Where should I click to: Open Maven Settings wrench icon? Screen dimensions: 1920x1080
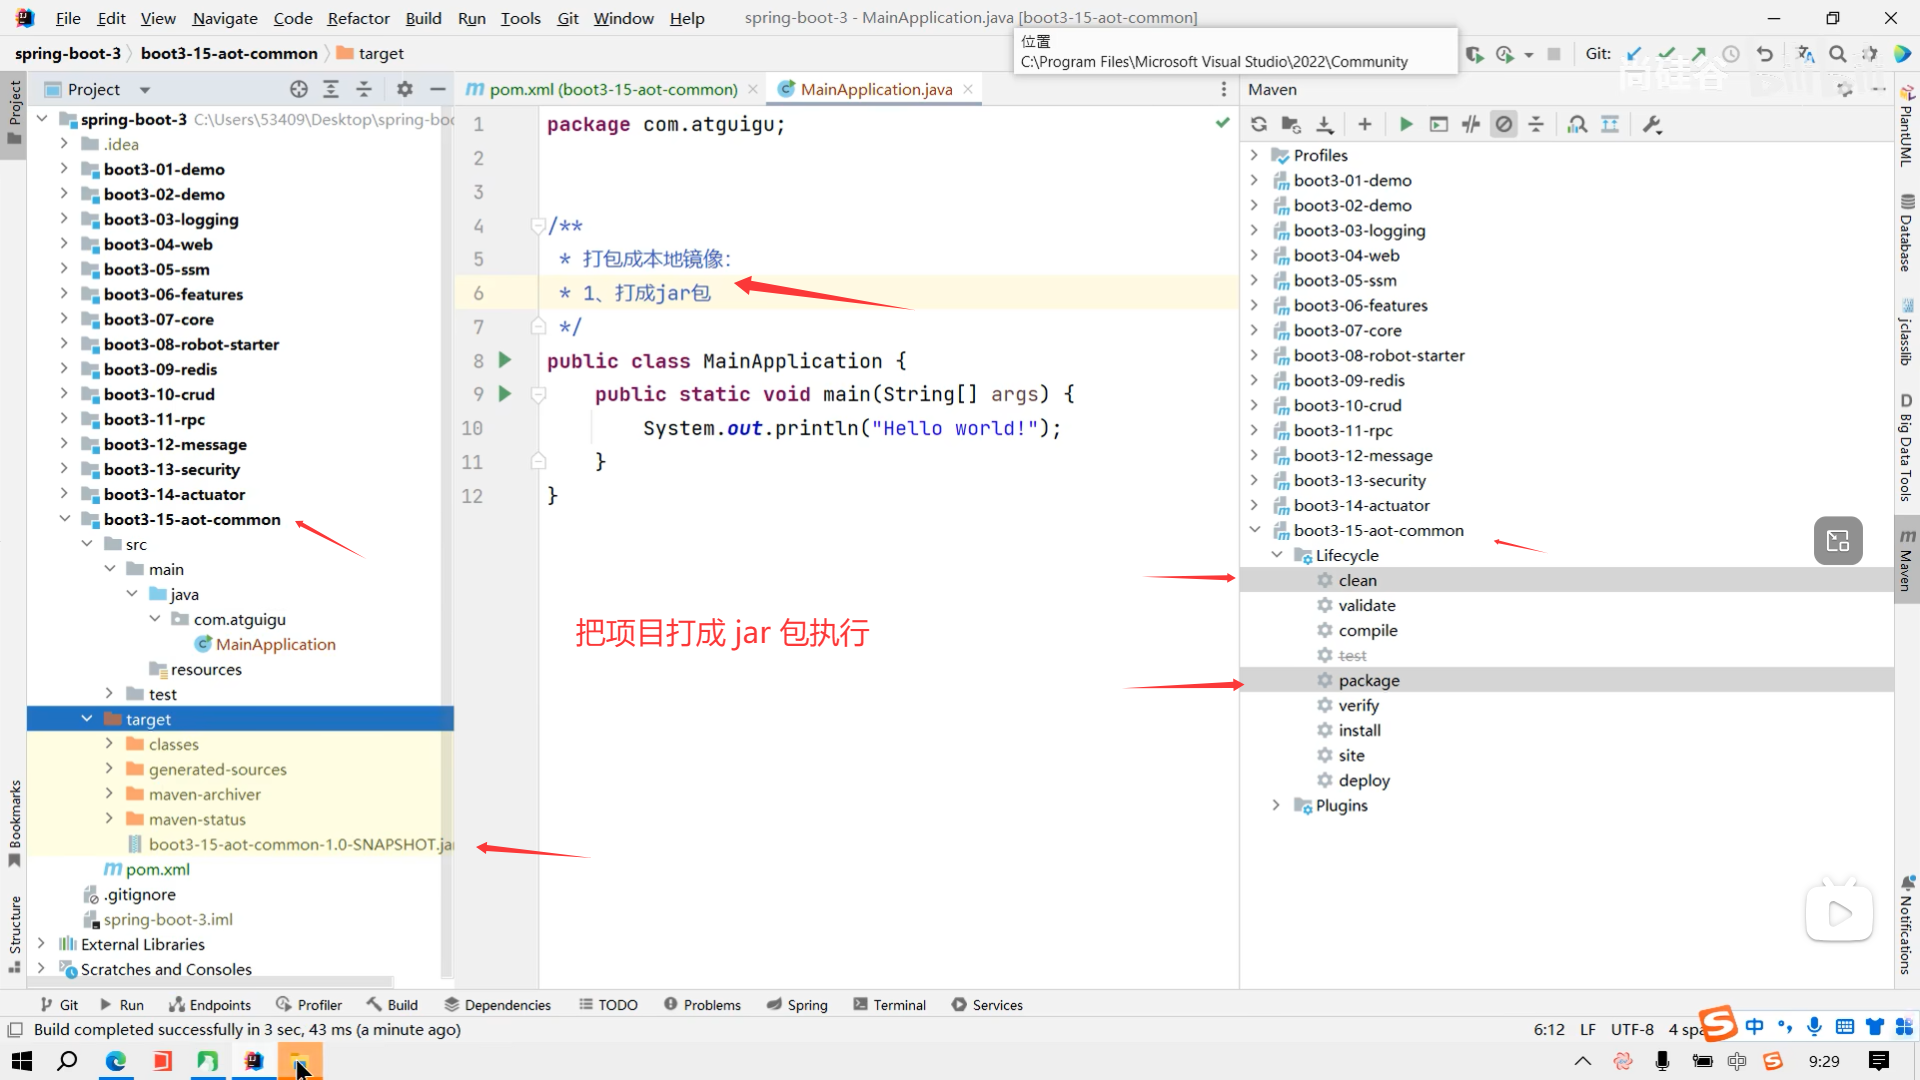pyautogui.click(x=1652, y=124)
